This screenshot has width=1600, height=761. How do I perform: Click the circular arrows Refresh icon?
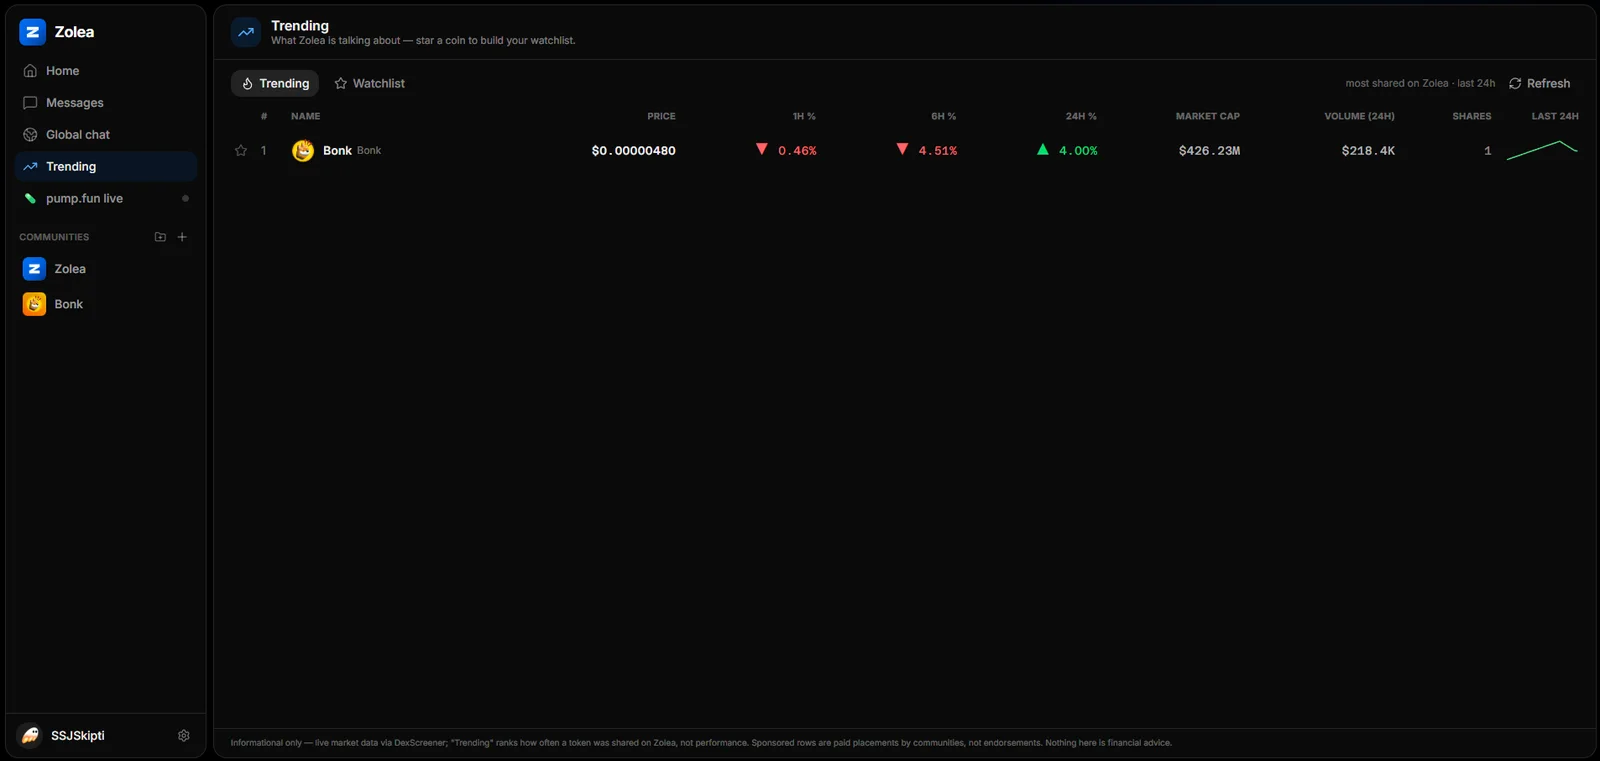click(x=1515, y=84)
